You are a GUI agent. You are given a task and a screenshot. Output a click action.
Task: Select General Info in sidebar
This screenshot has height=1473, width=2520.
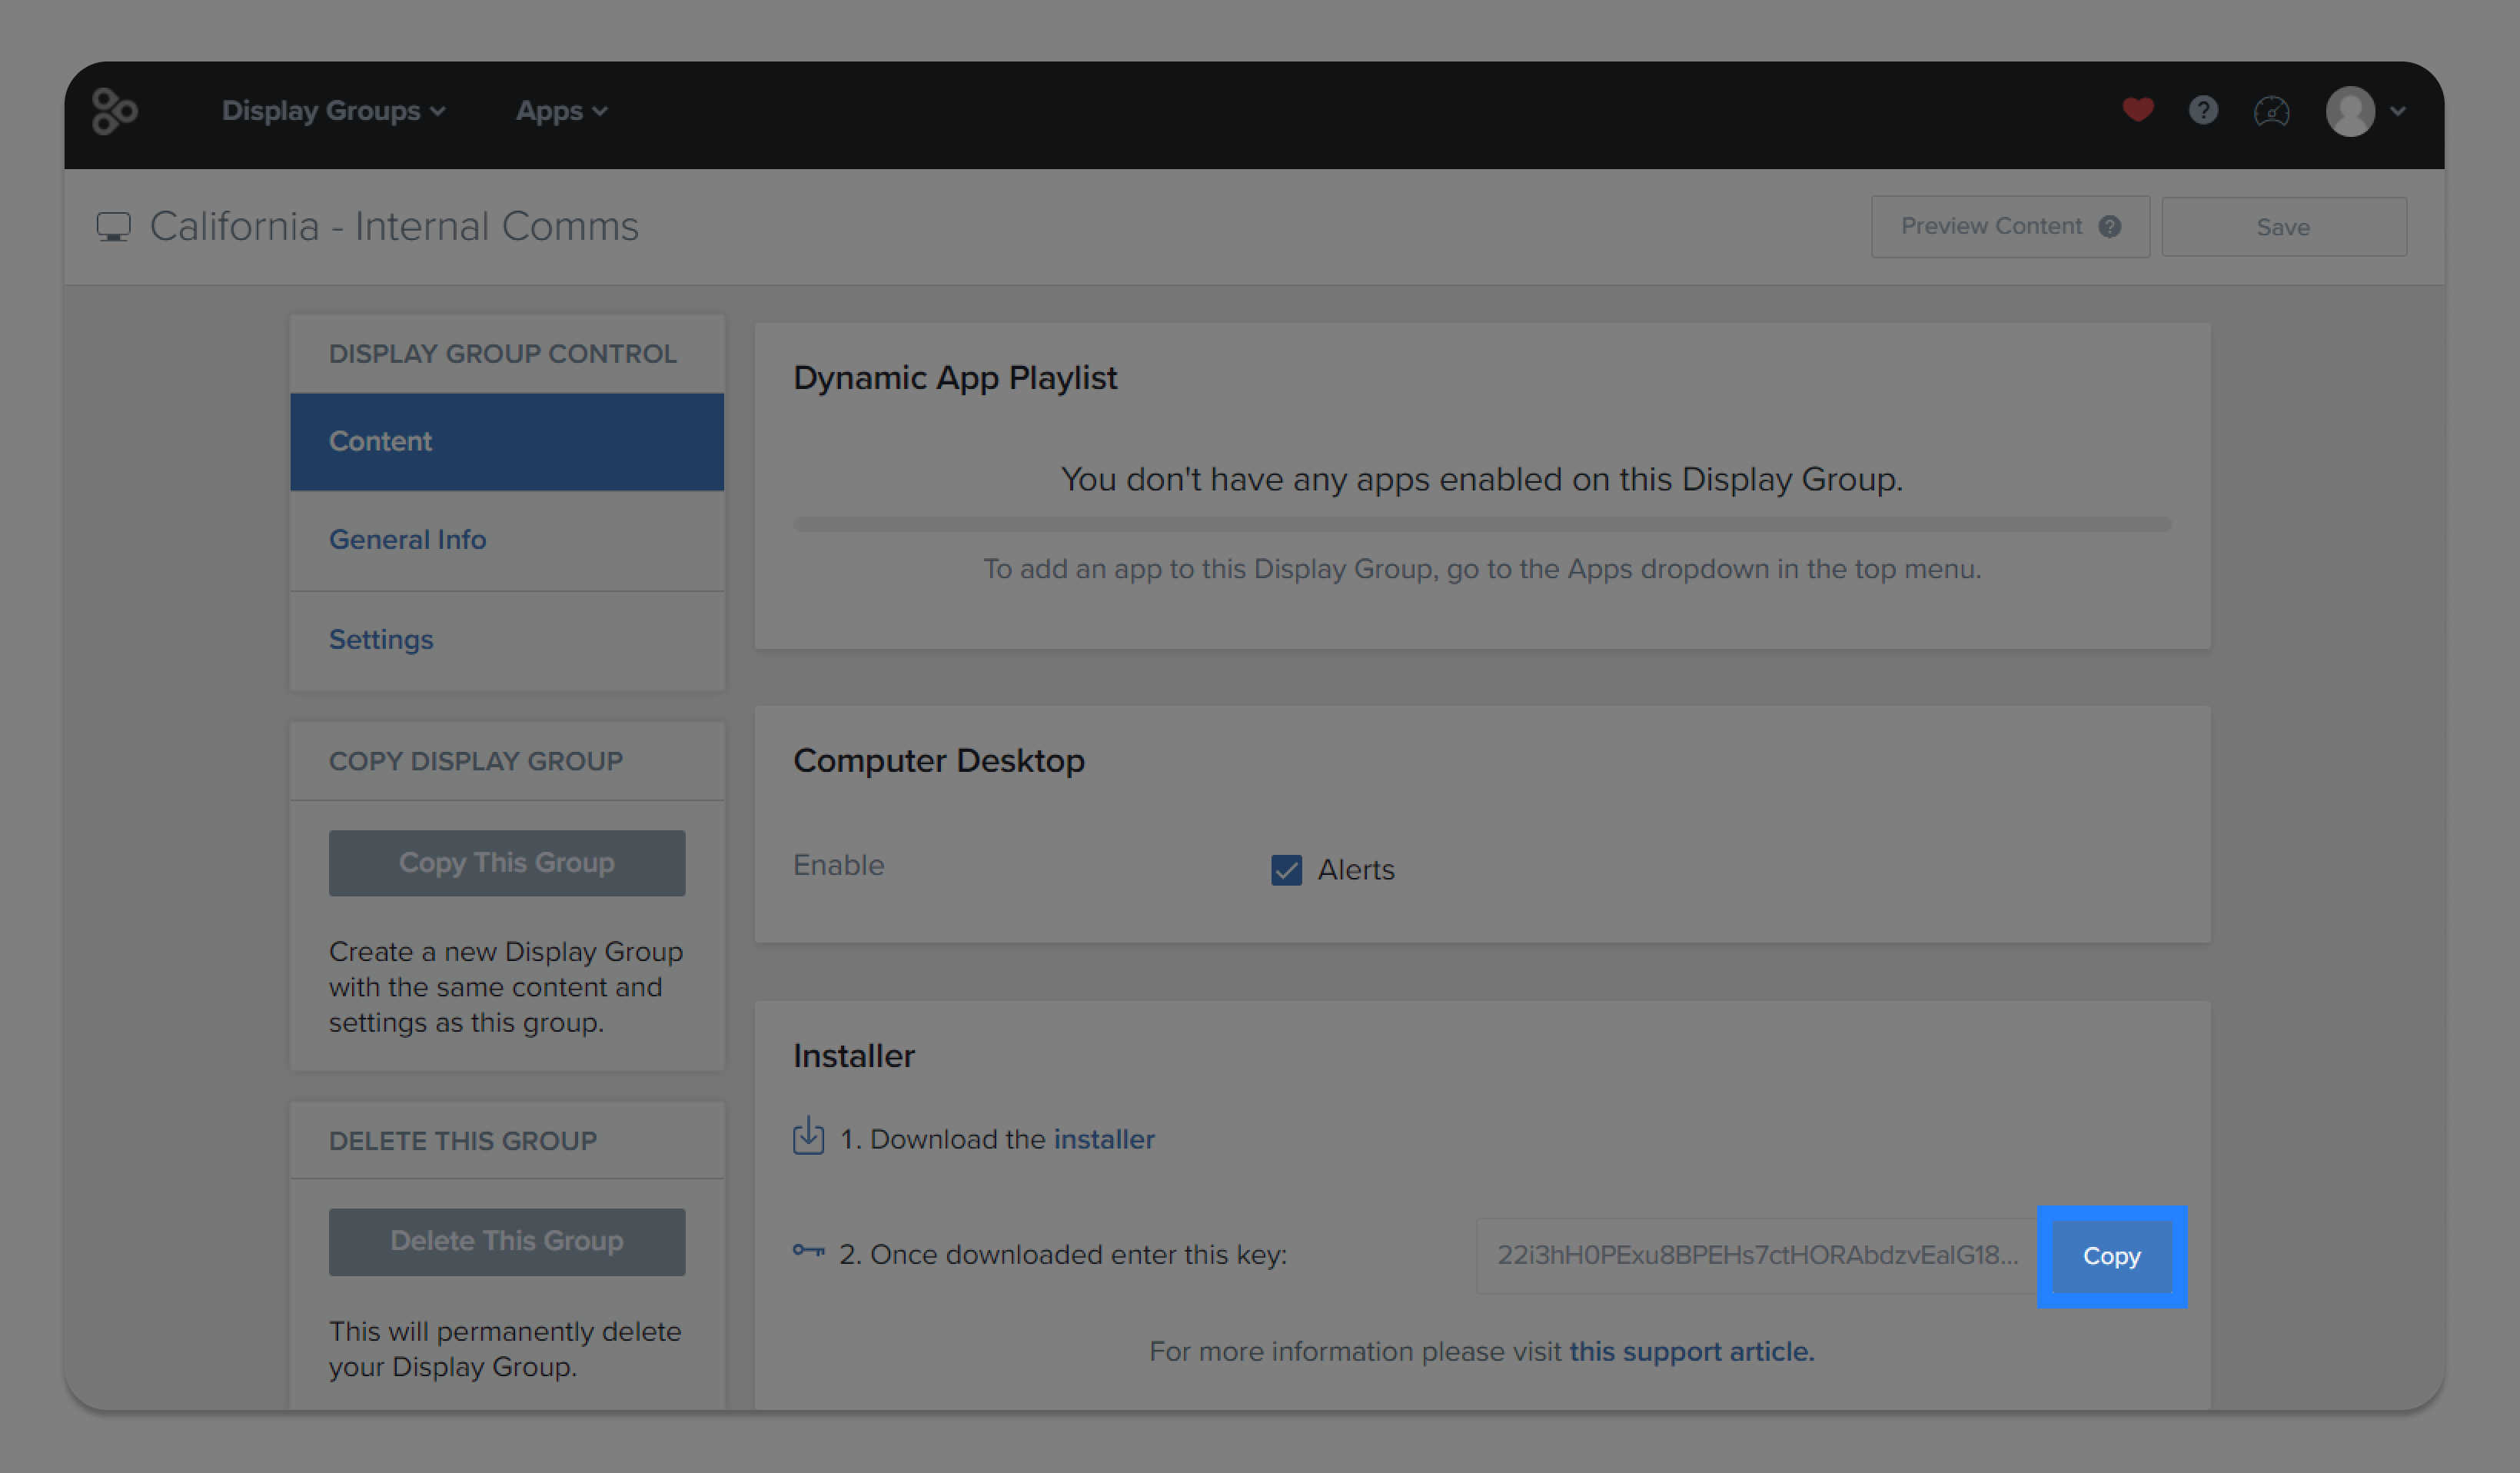click(407, 540)
